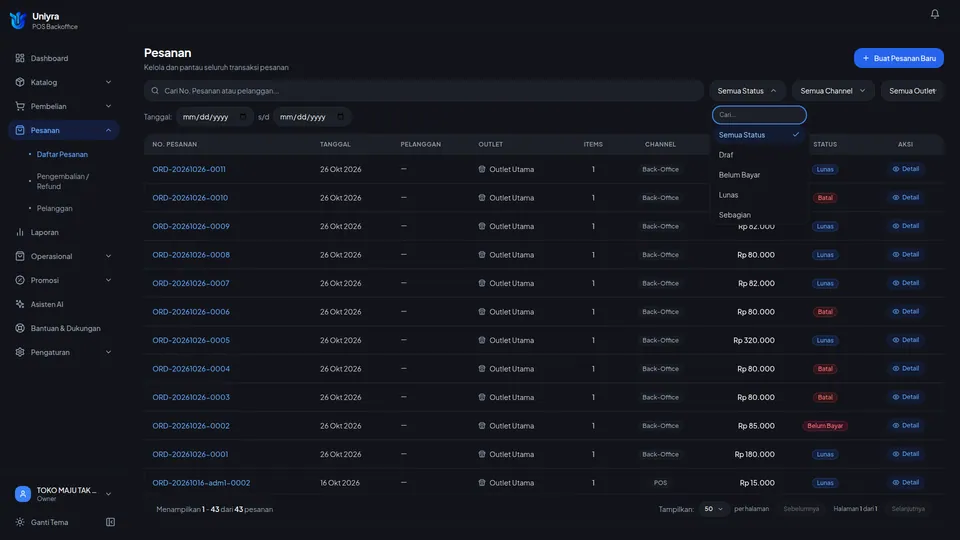Click Lunas badge in ORD-20261026-0008 row
Image resolution: width=960 pixels, height=540 pixels.
click(825, 255)
